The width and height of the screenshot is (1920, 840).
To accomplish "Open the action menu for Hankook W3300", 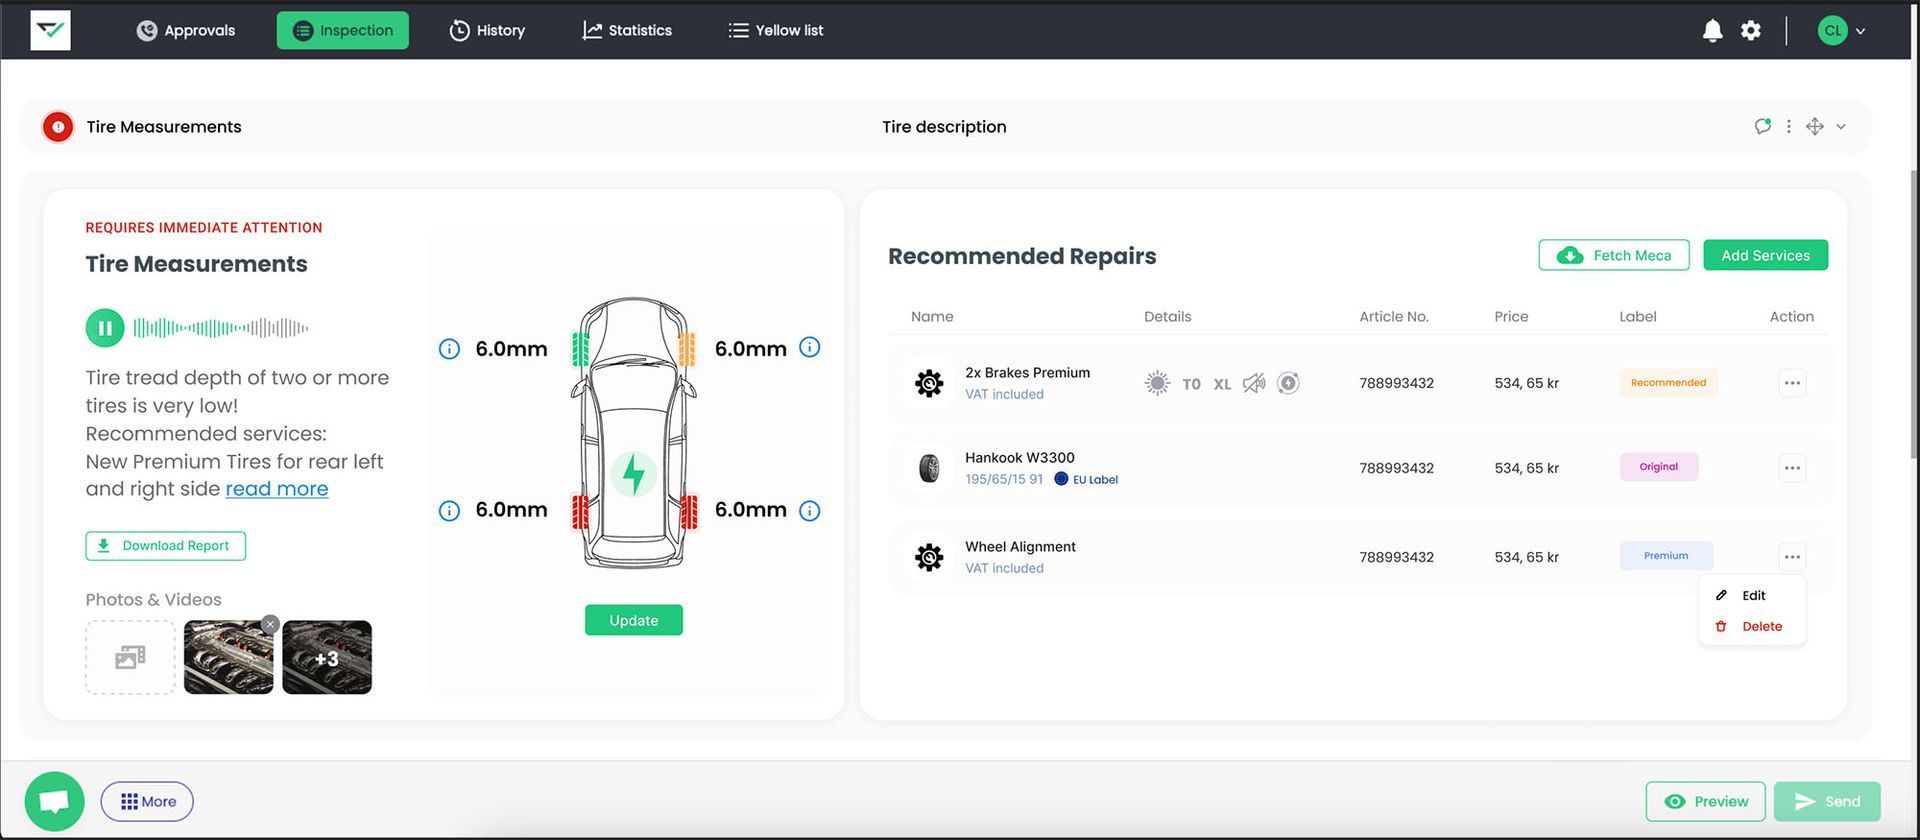I will pos(1792,468).
